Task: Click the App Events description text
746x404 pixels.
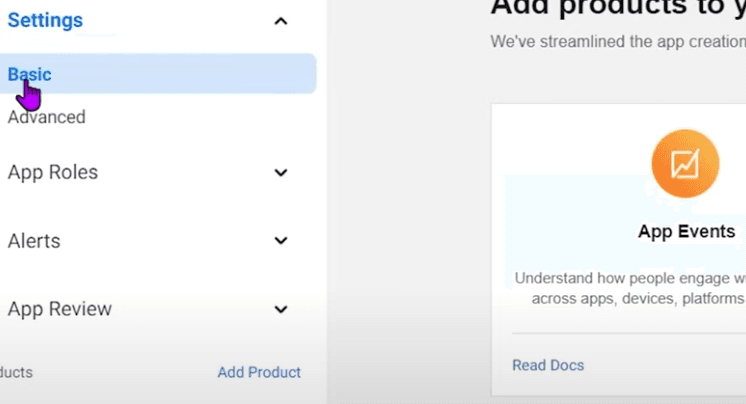Action: (x=630, y=288)
